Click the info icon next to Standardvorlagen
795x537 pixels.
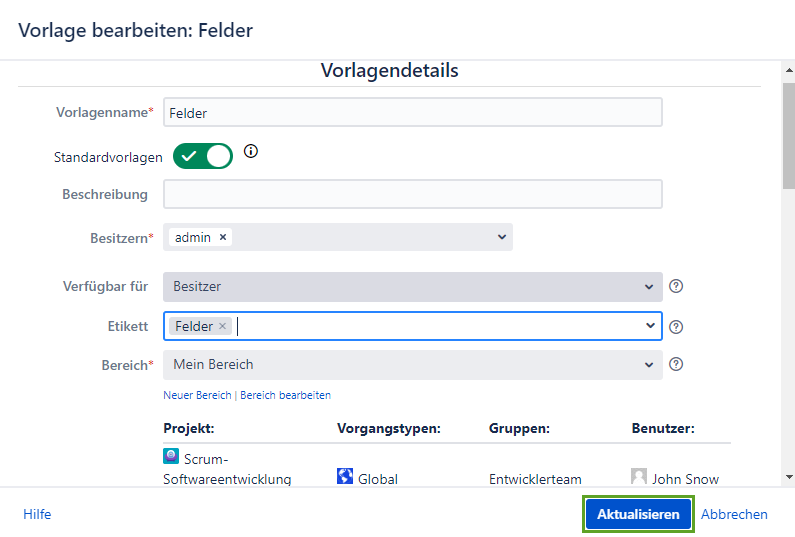(250, 151)
